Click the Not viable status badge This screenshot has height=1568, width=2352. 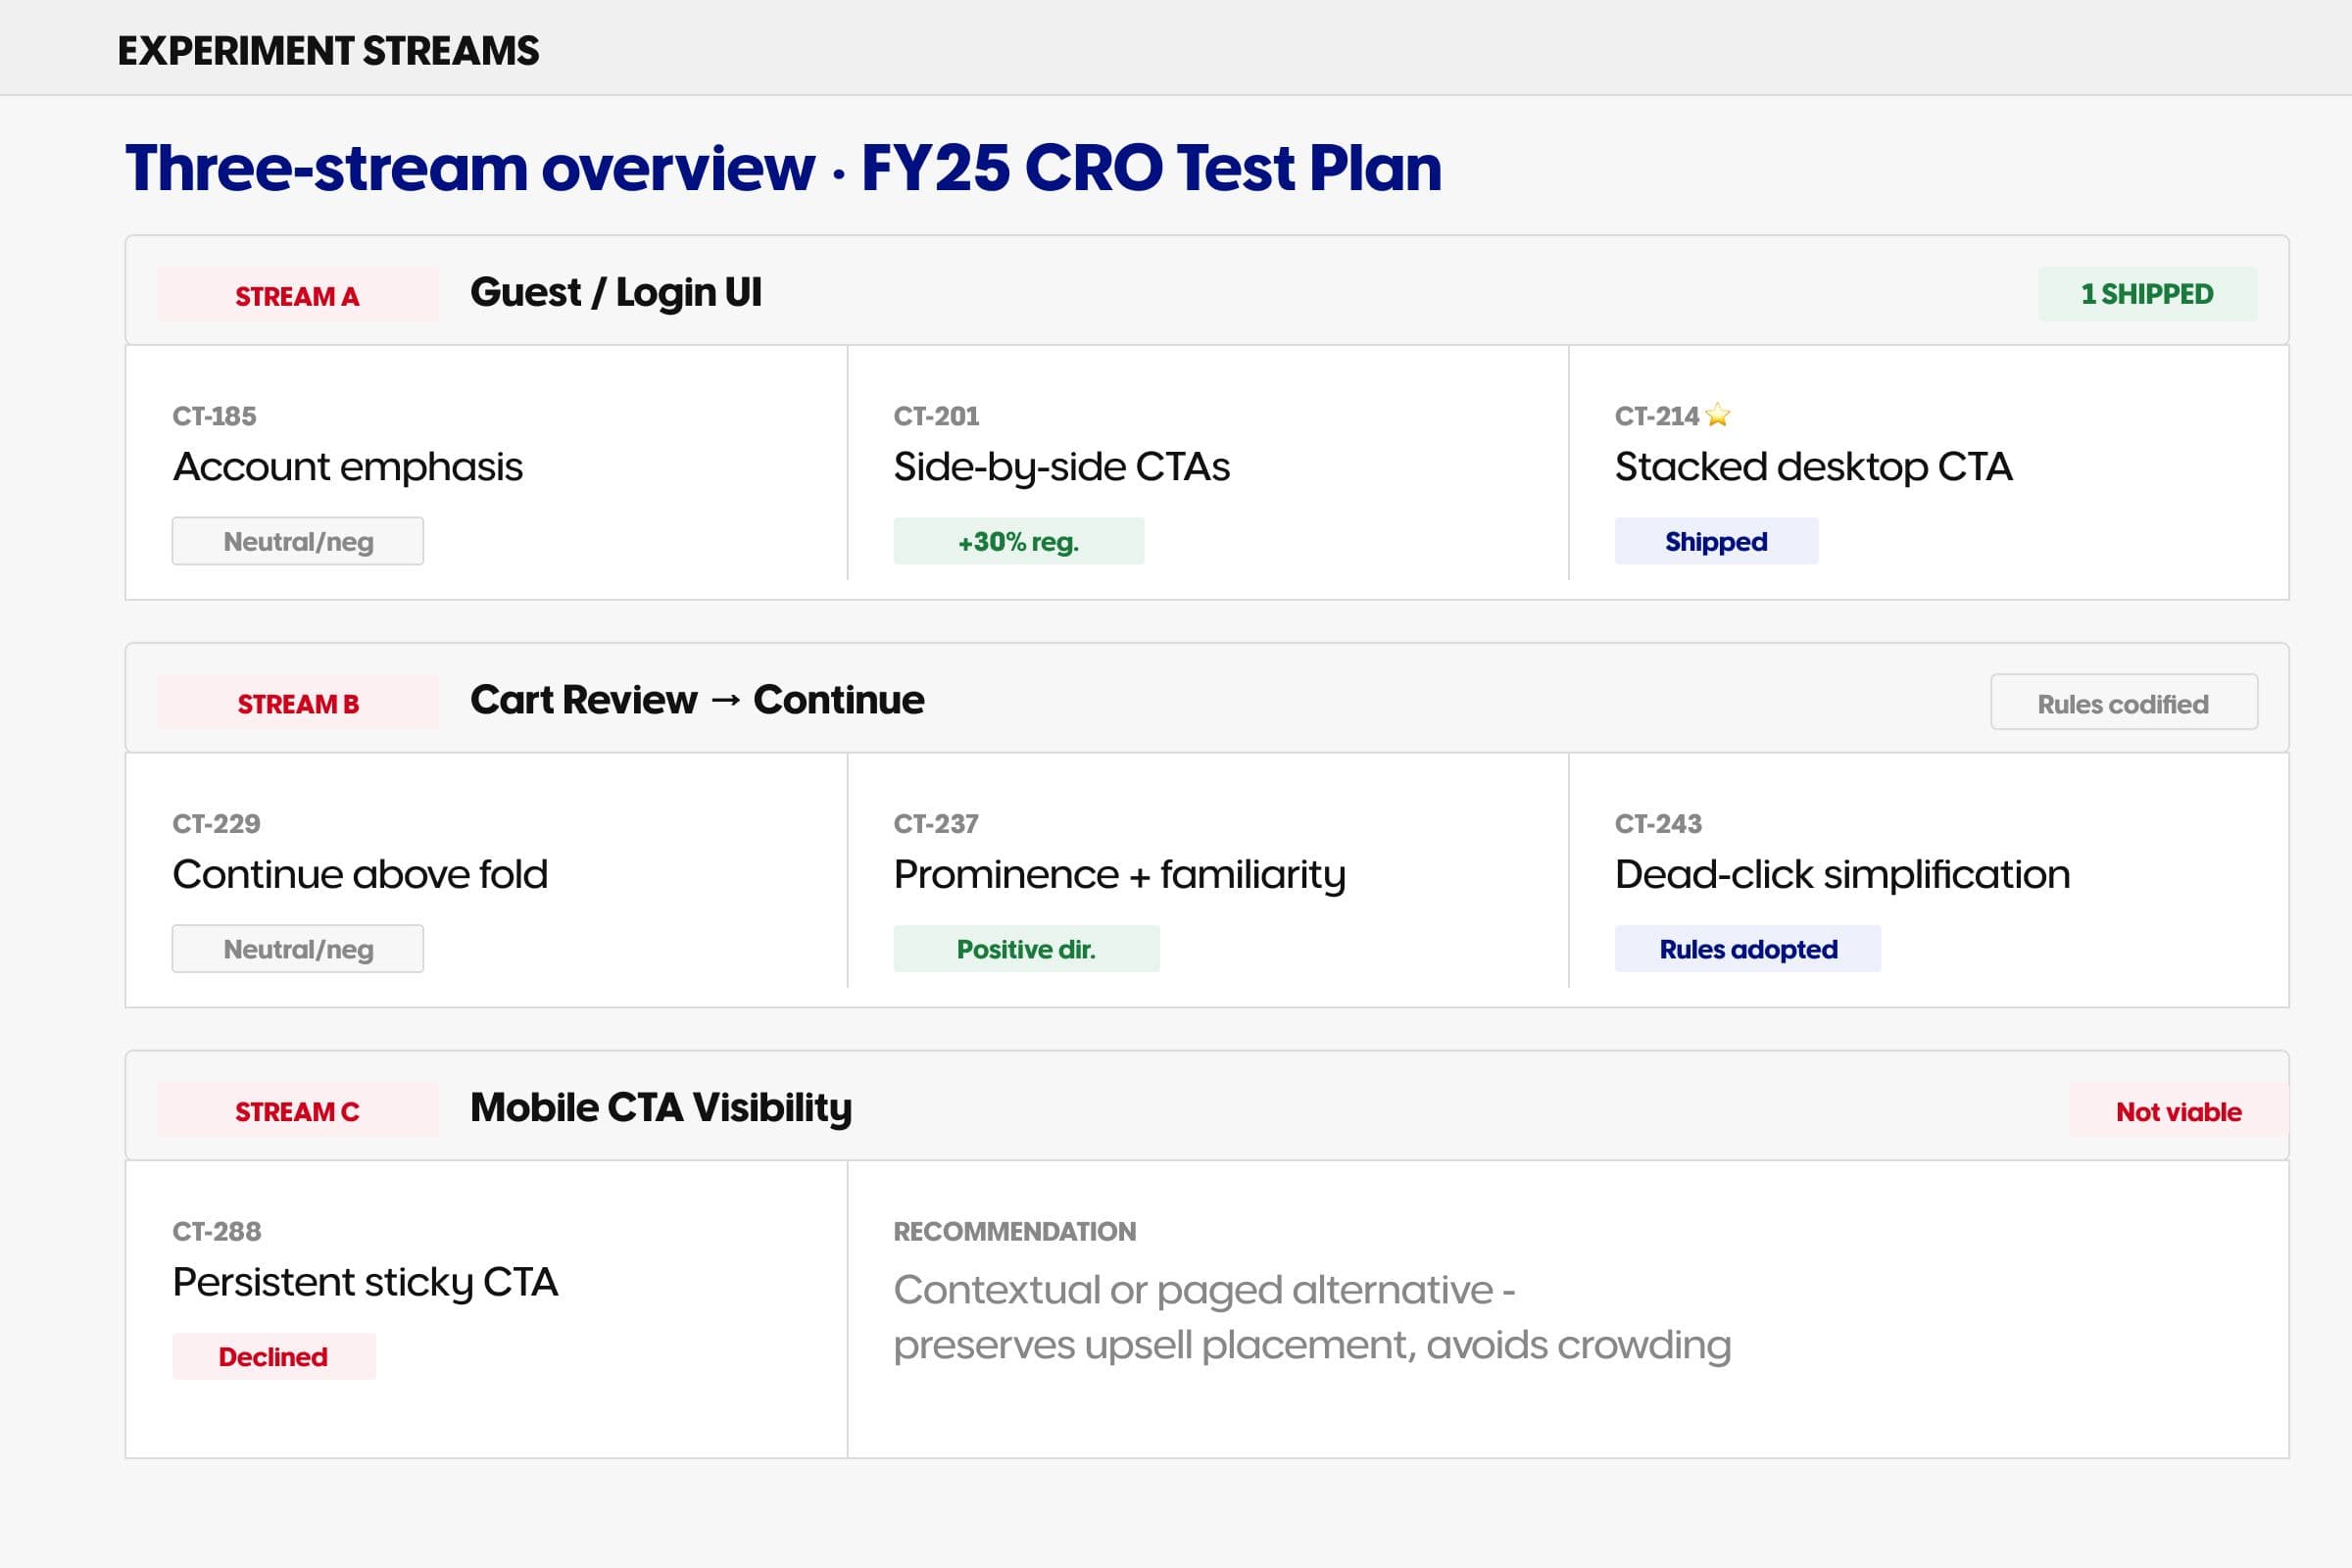[2178, 1111]
